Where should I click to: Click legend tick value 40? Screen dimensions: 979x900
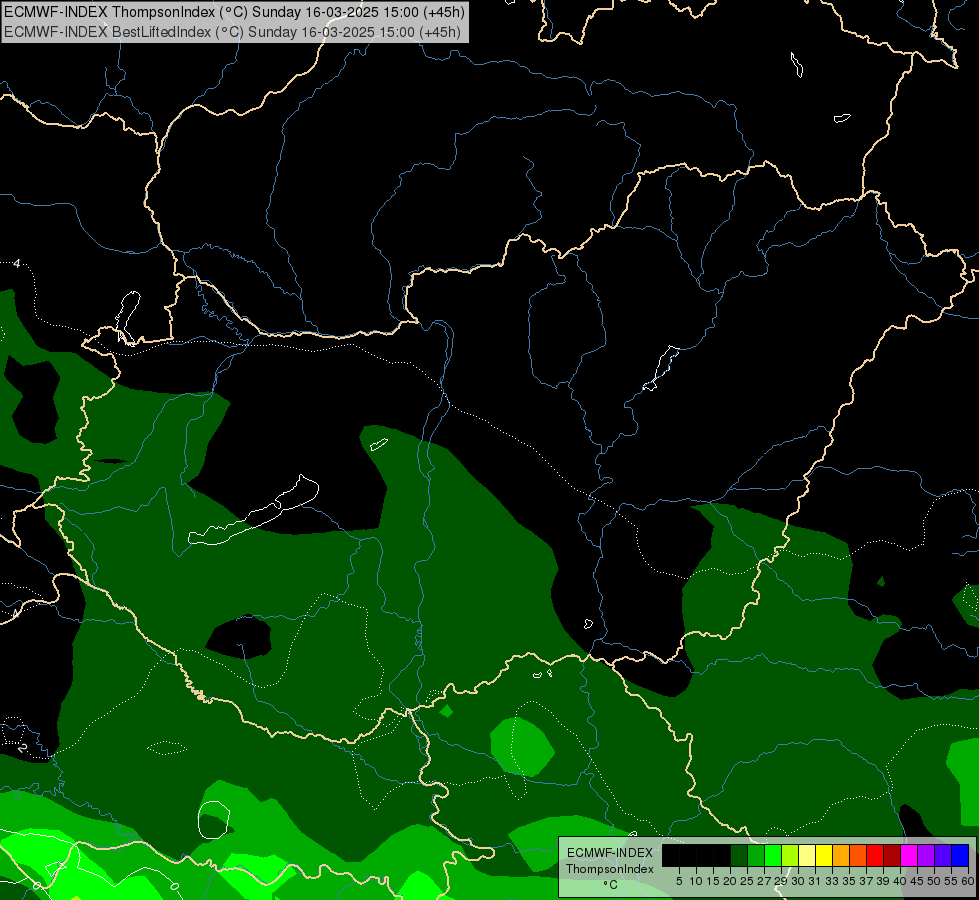[x=900, y=881]
